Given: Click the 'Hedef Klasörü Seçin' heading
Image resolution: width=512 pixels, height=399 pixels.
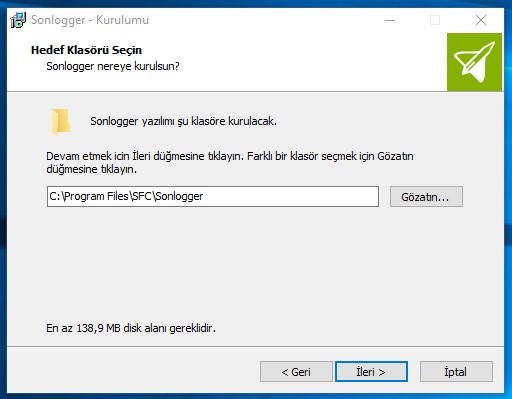Looking at the screenshot, I should (x=86, y=50).
